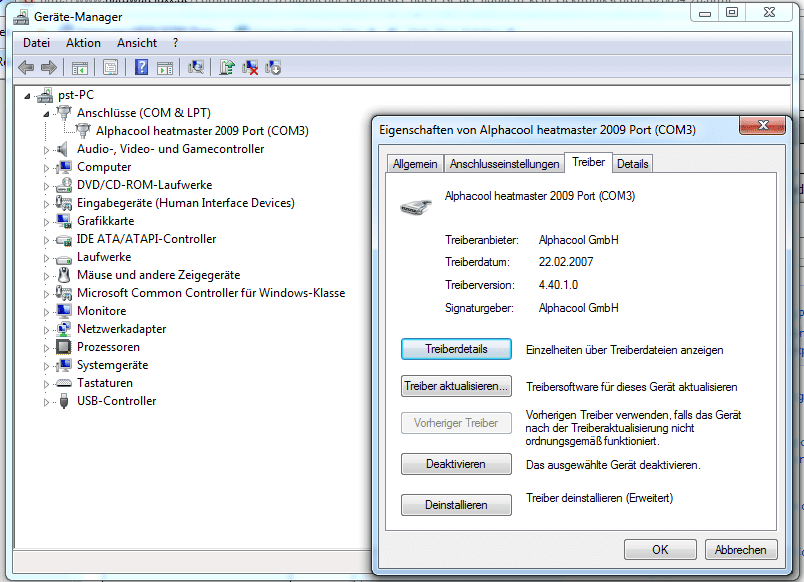Select the Monitore tree label

pyautogui.click(x=102, y=311)
